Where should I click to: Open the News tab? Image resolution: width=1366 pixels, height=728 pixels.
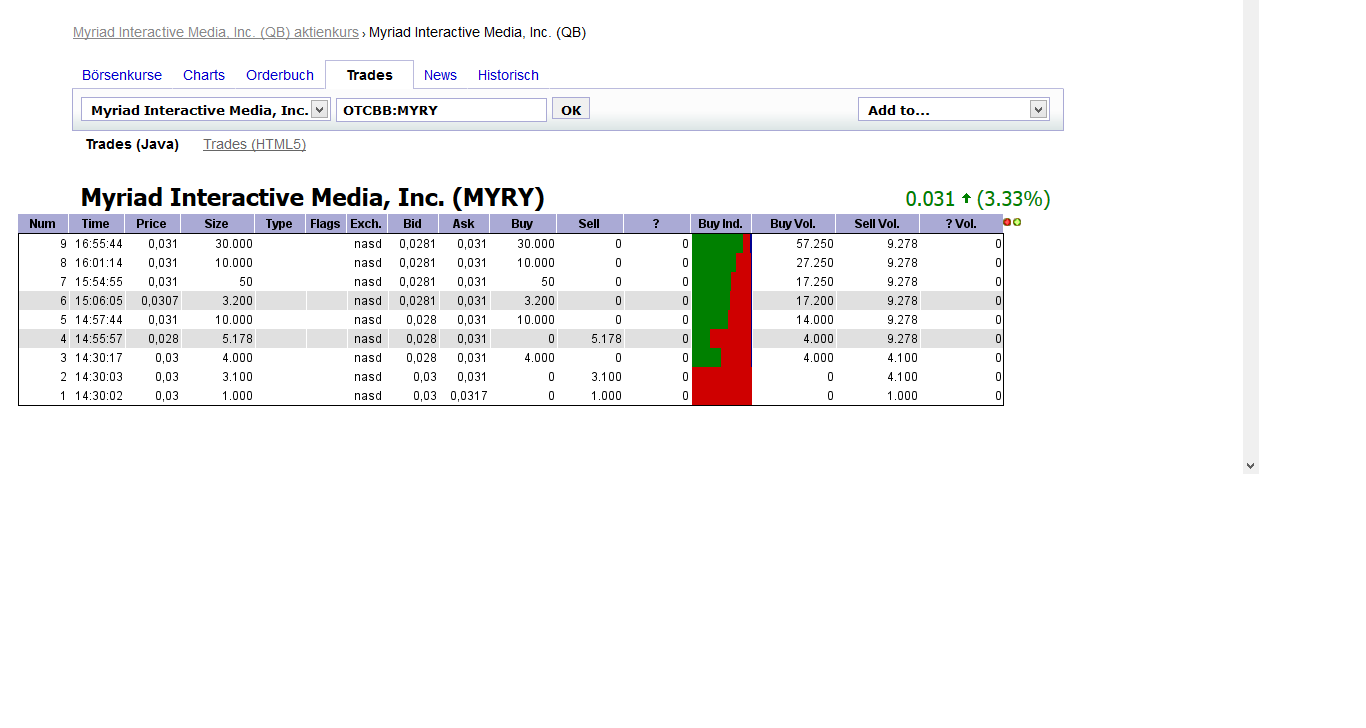[x=440, y=75]
